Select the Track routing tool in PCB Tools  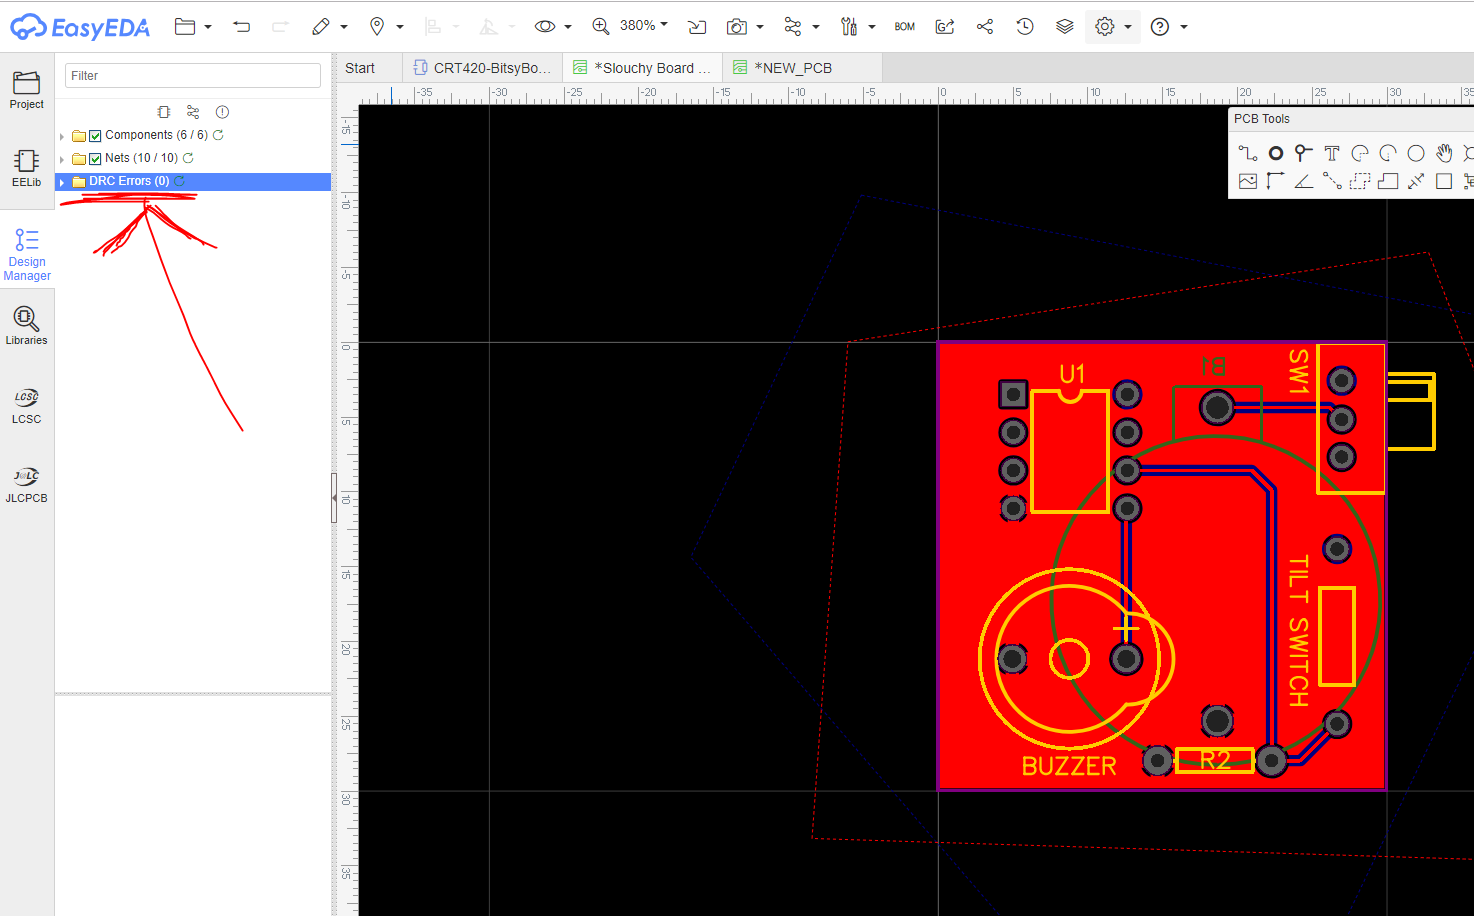(x=1247, y=153)
